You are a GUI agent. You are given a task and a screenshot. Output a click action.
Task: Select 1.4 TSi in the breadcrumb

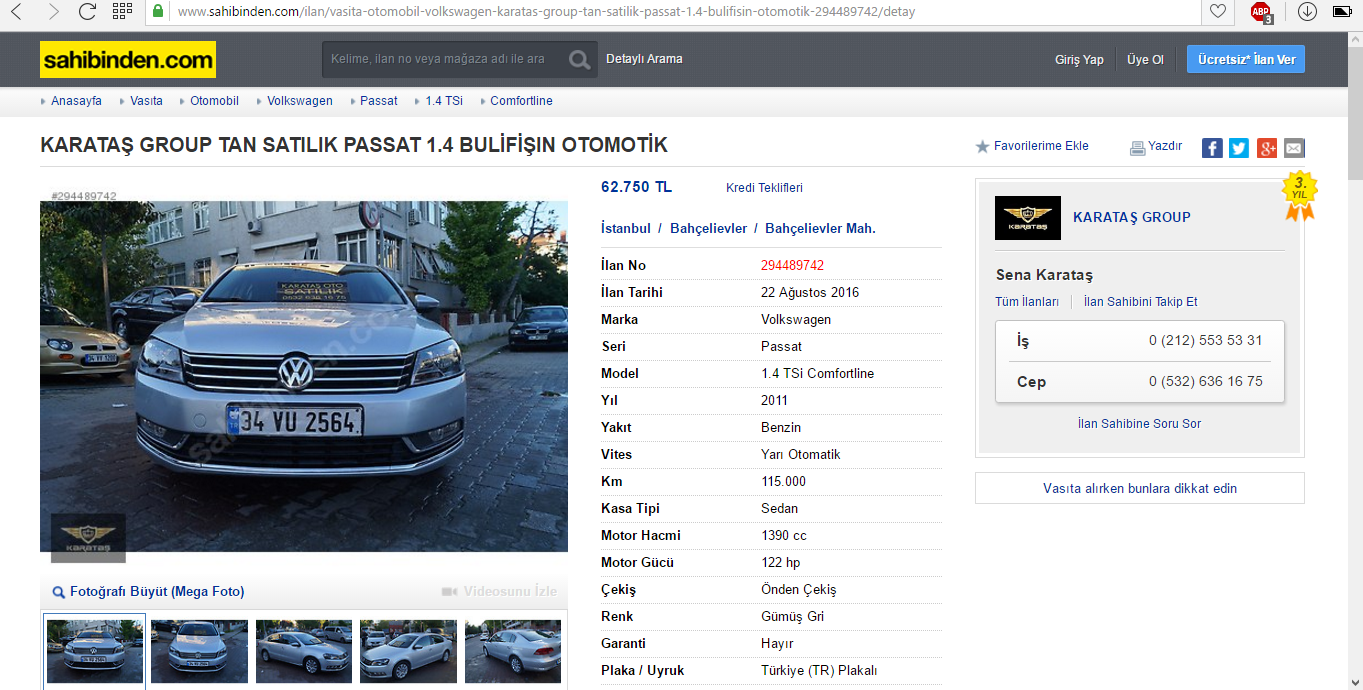pyautogui.click(x=444, y=101)
